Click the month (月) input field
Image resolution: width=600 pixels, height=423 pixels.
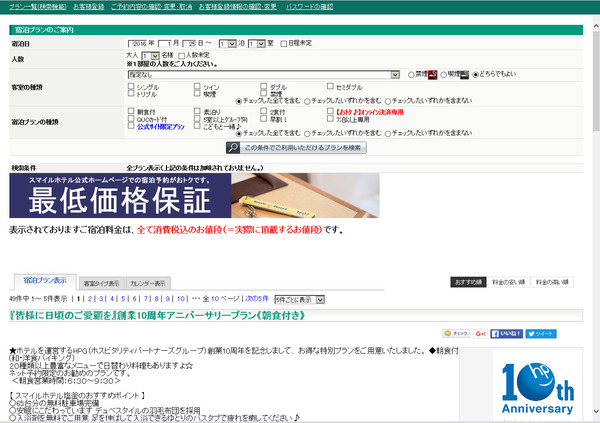165,44
